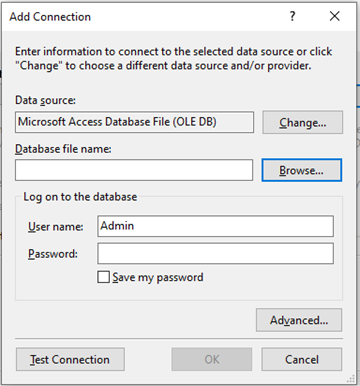Focus the Password input box
Screen dimensions: 360x386
(x=215, y=253)
